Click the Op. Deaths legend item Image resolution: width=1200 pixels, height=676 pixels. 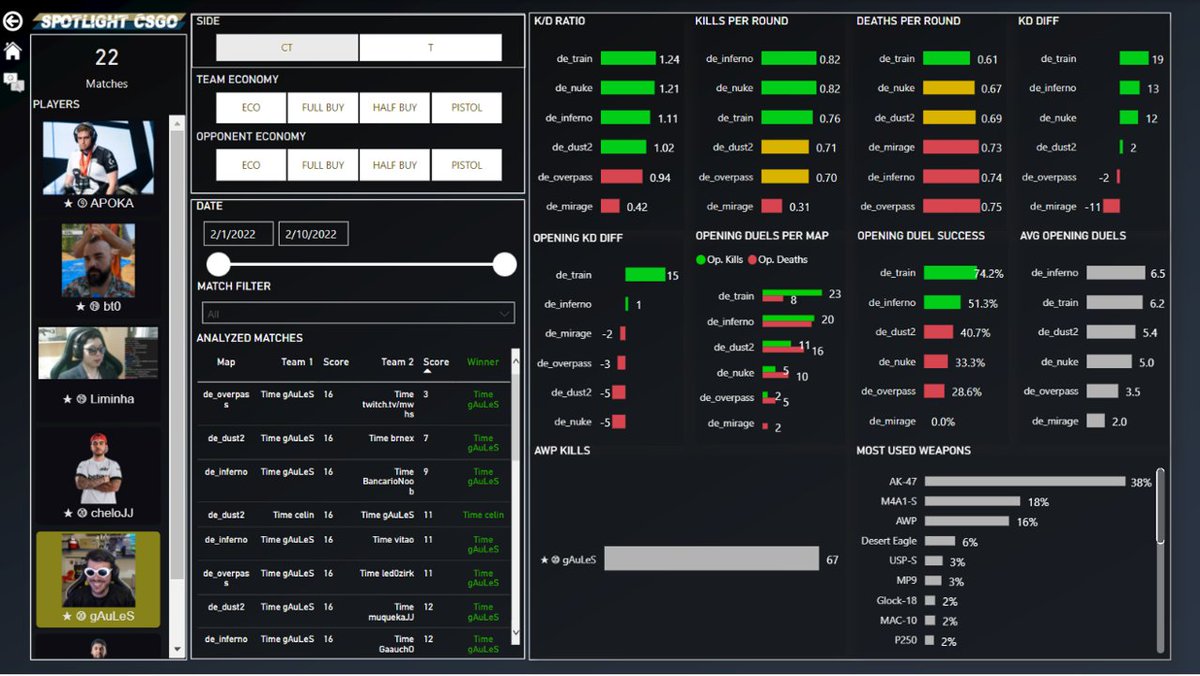coord(777,260)
